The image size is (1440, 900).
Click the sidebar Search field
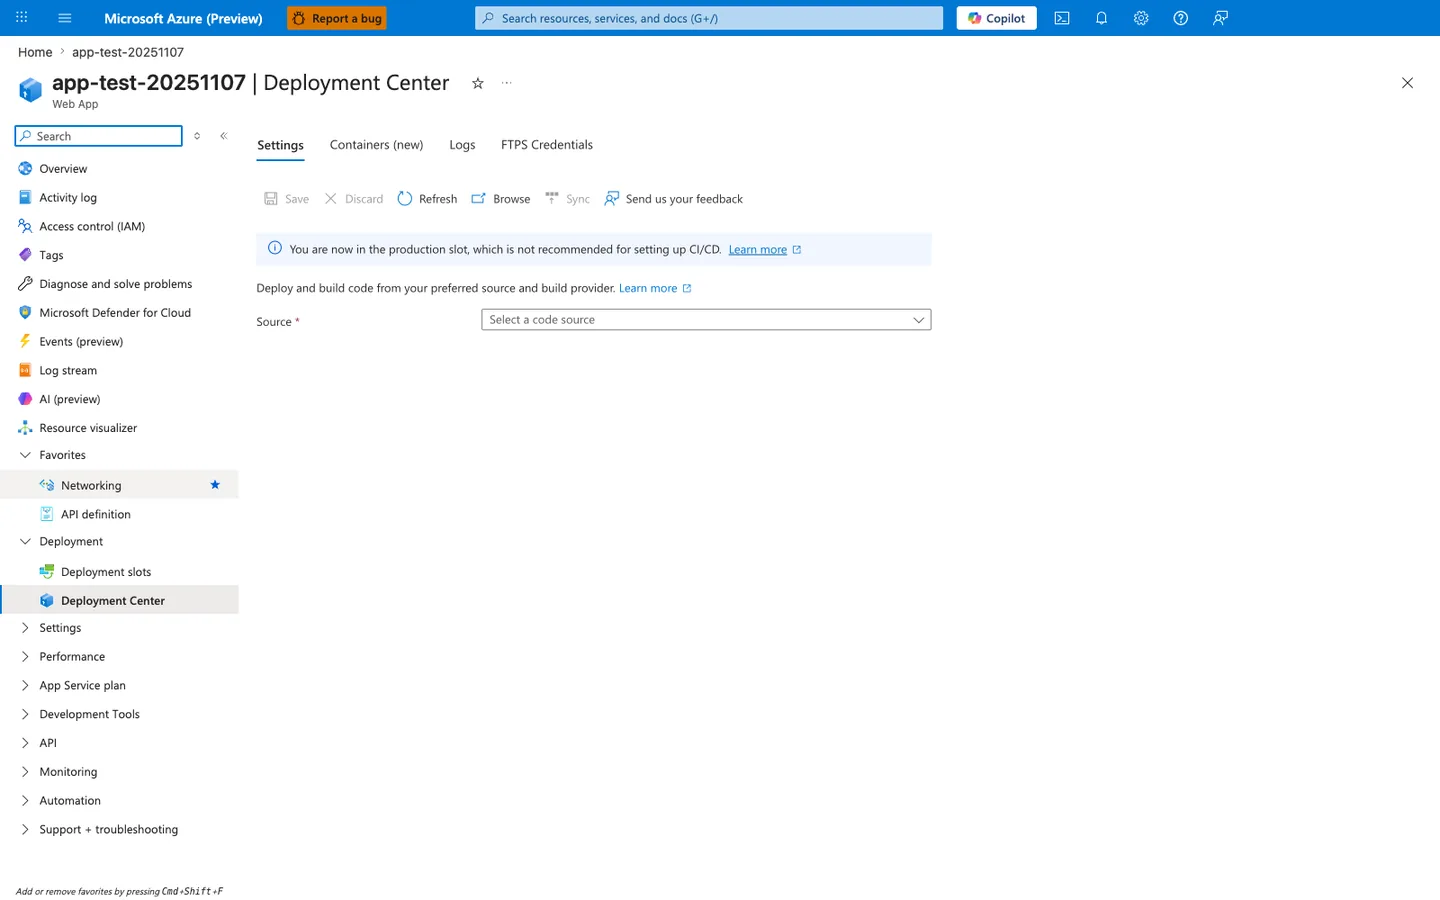pyautogui.click(x=99, y=136)
